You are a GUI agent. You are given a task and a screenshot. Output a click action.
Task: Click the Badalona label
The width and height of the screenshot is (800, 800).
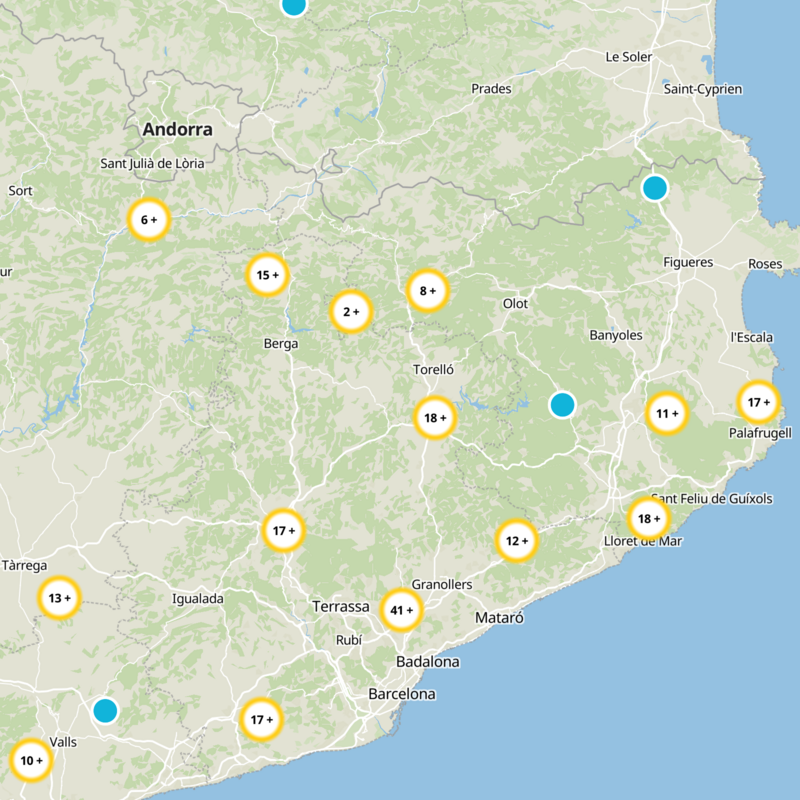[x=428, y=662]
